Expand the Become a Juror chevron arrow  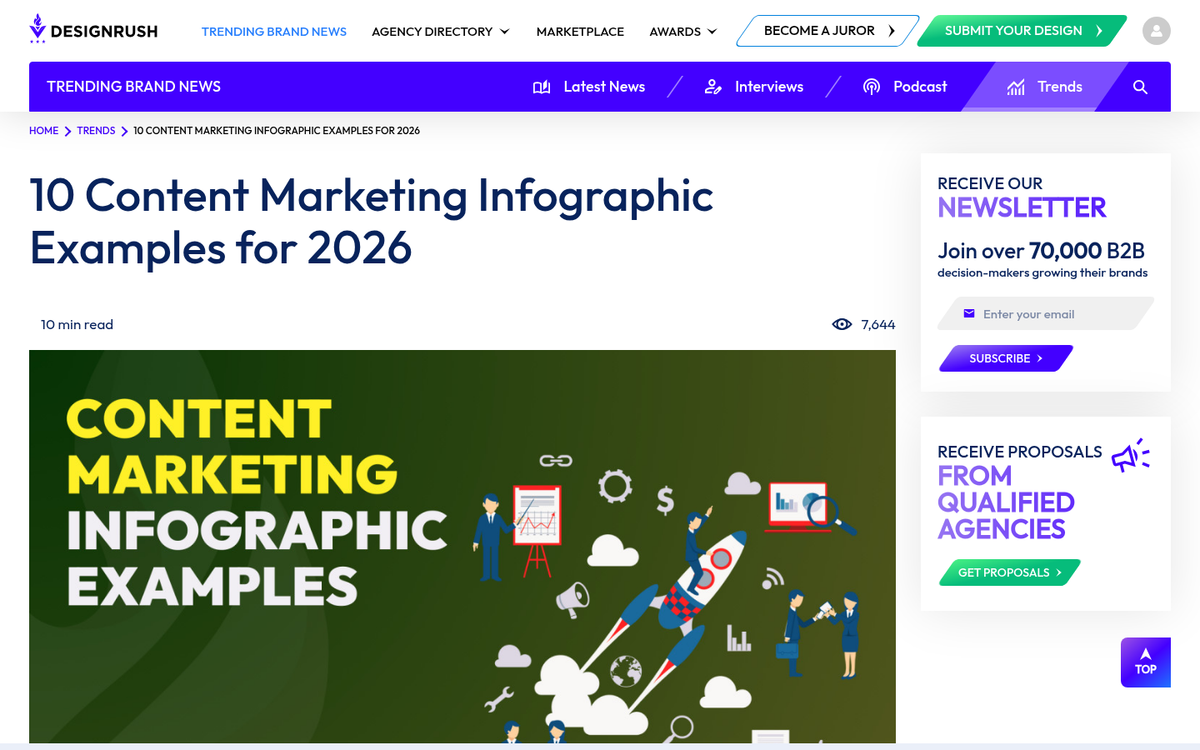click(893, 31)
